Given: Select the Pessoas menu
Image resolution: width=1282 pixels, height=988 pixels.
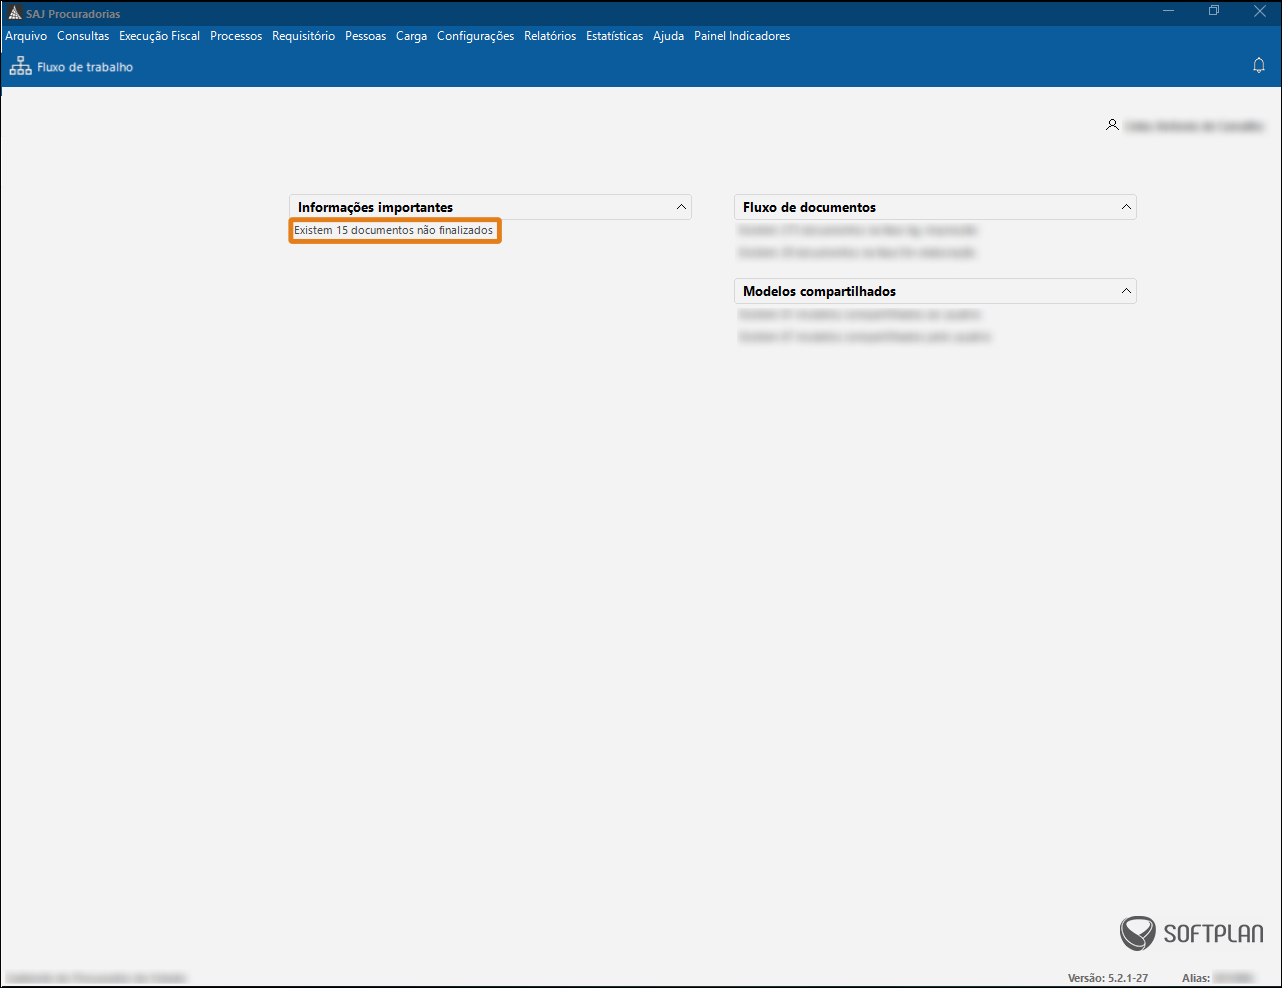Looking at the screenshot, I should tap(365, 36).
